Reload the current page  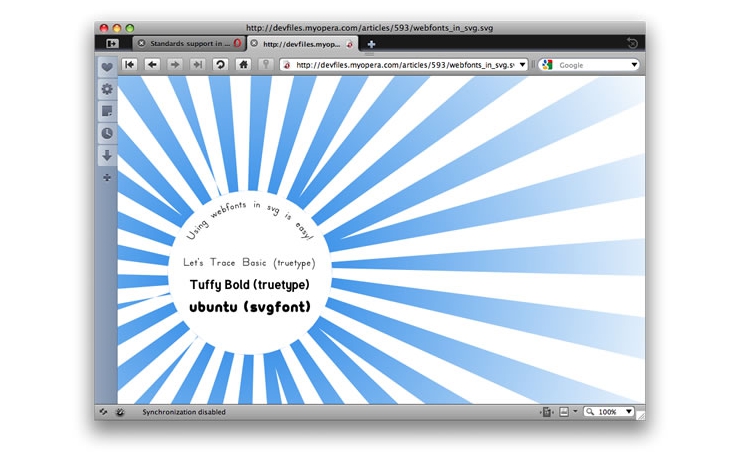coord(220,65)
